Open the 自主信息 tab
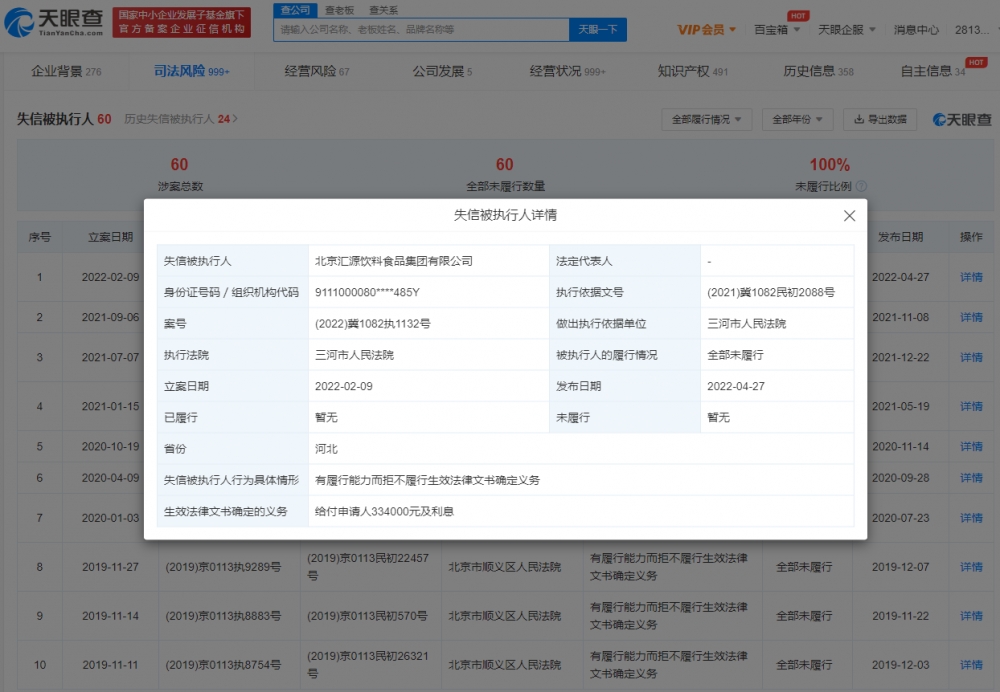The height and width of the screenshot is (692, 1000). click(933, 71)
